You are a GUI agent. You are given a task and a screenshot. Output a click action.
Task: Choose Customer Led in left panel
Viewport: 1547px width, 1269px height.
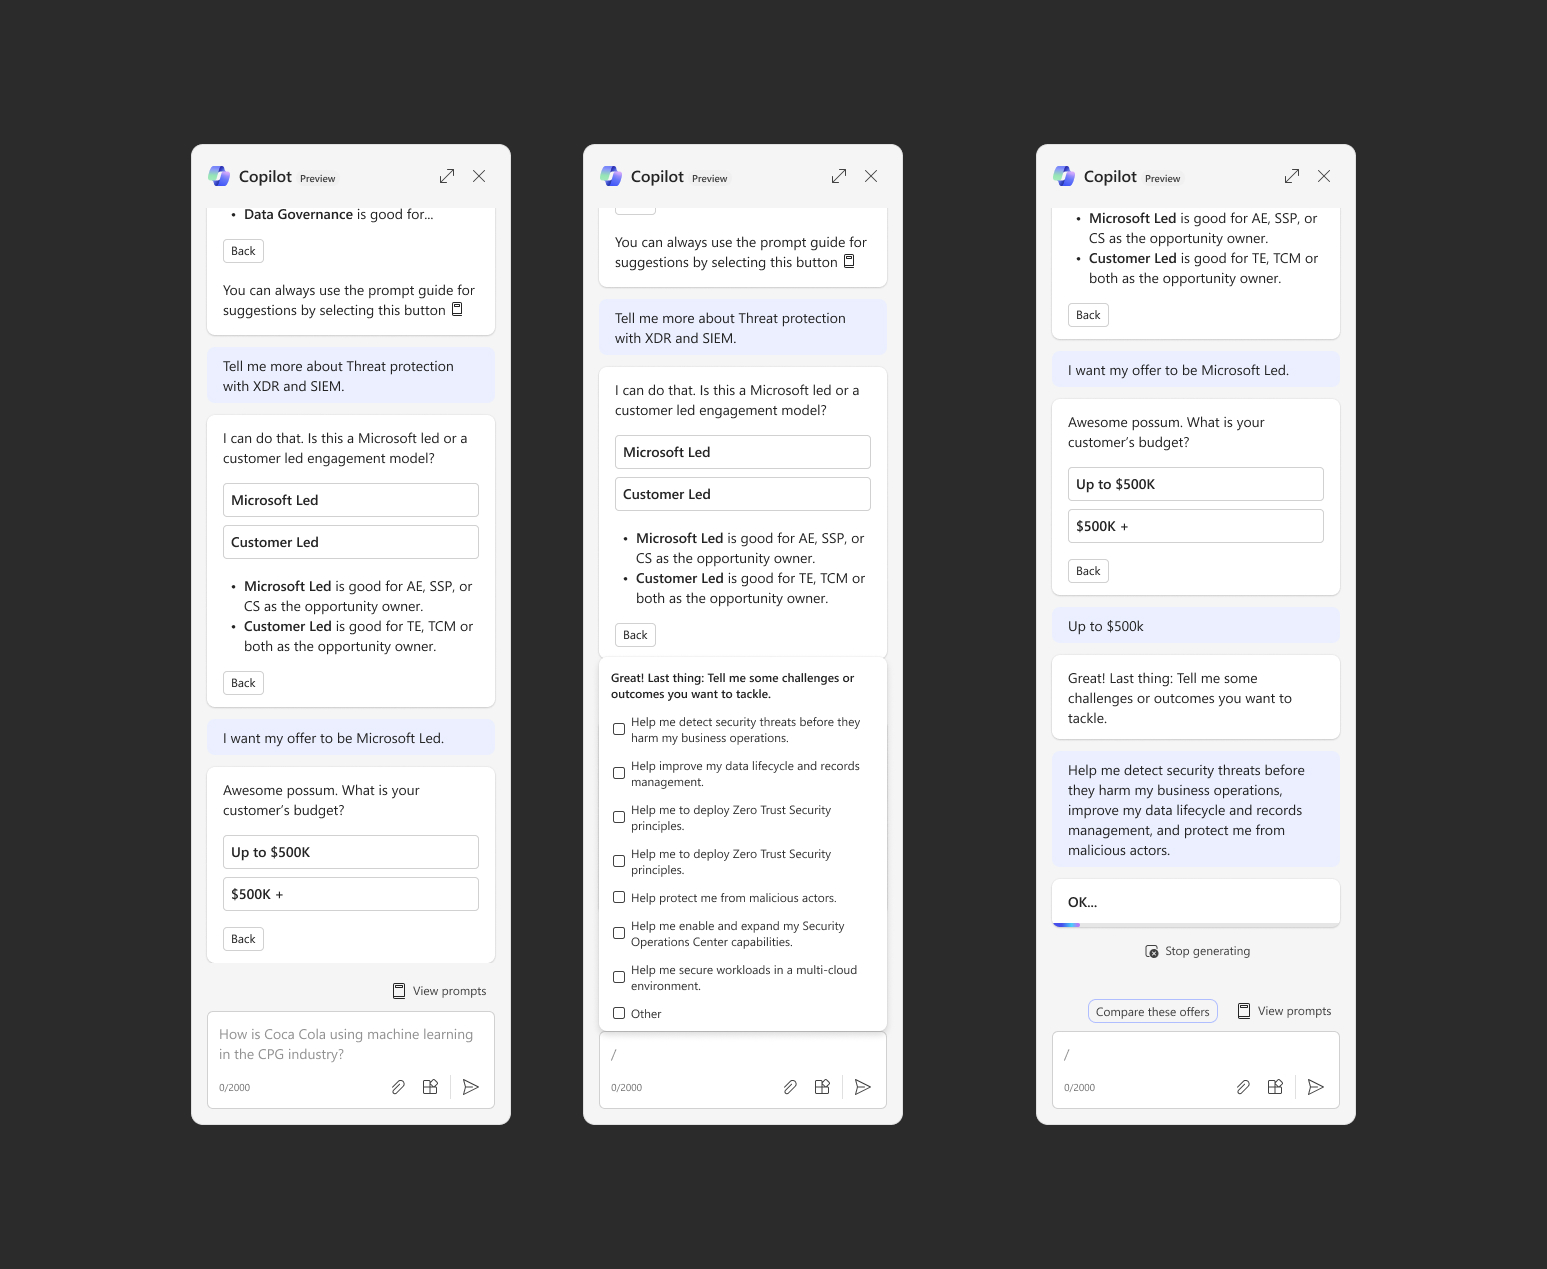coord(351,542)
